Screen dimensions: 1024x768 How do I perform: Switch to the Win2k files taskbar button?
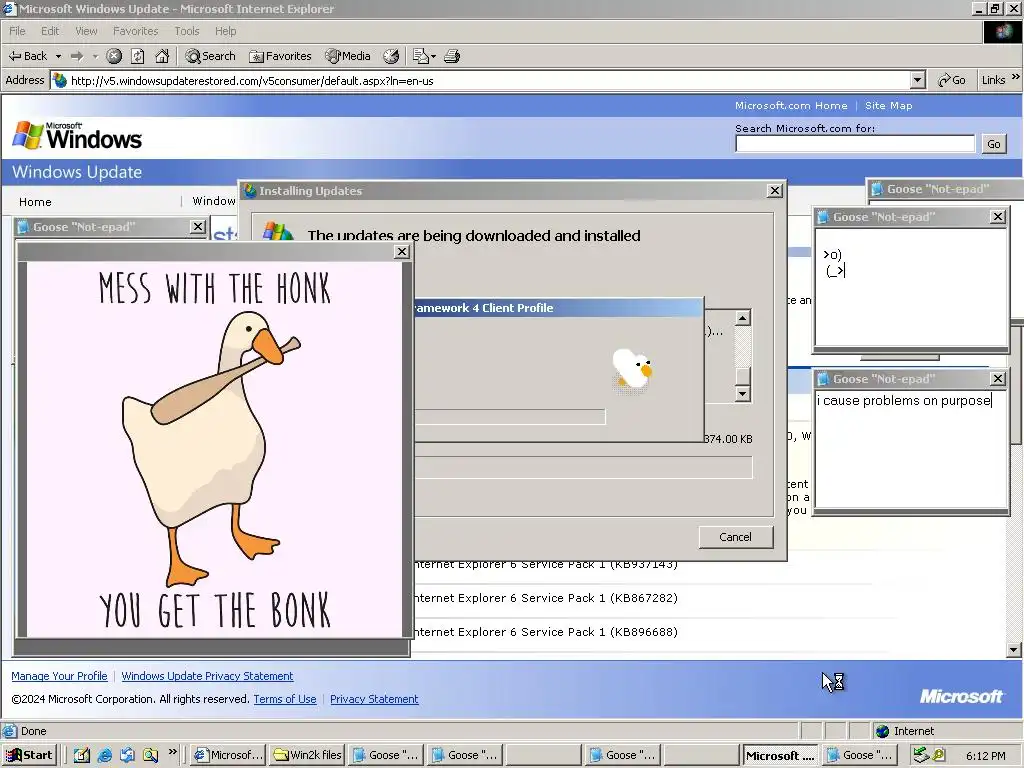pos(308,756)
